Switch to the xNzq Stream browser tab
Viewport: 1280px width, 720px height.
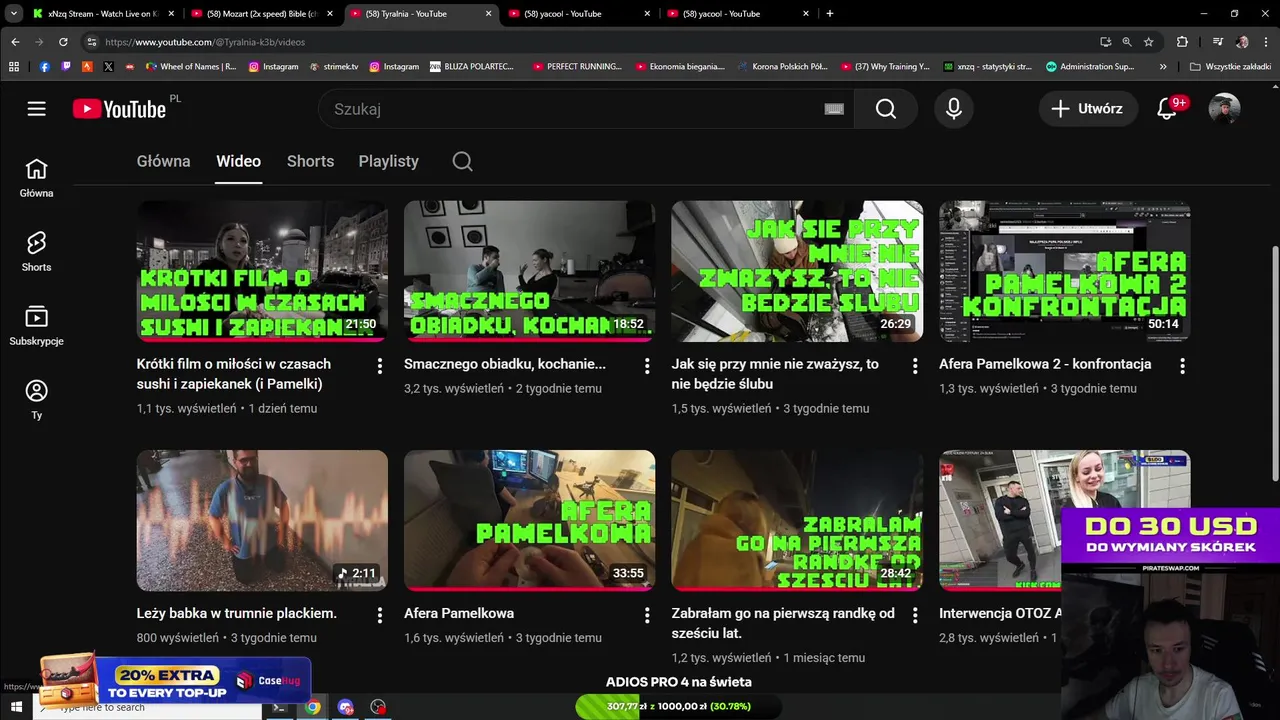point(103,14)
